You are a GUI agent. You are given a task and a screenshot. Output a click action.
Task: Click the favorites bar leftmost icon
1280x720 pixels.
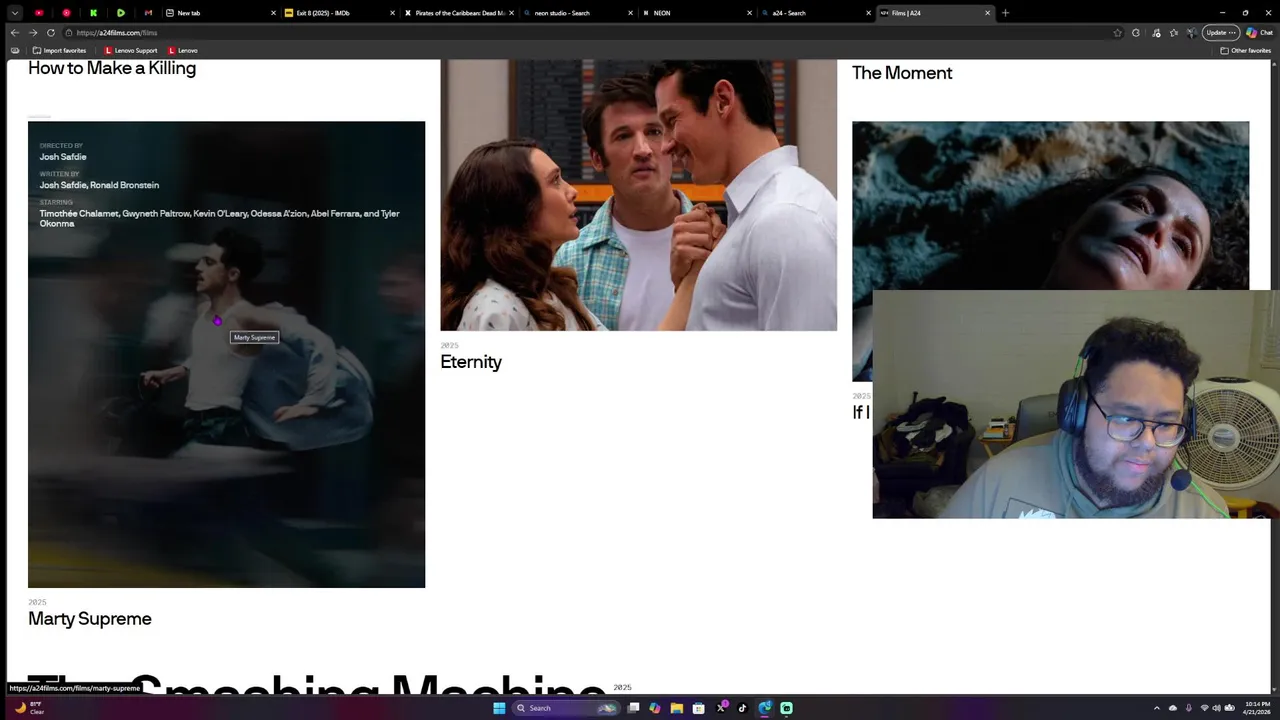point(14,50)
